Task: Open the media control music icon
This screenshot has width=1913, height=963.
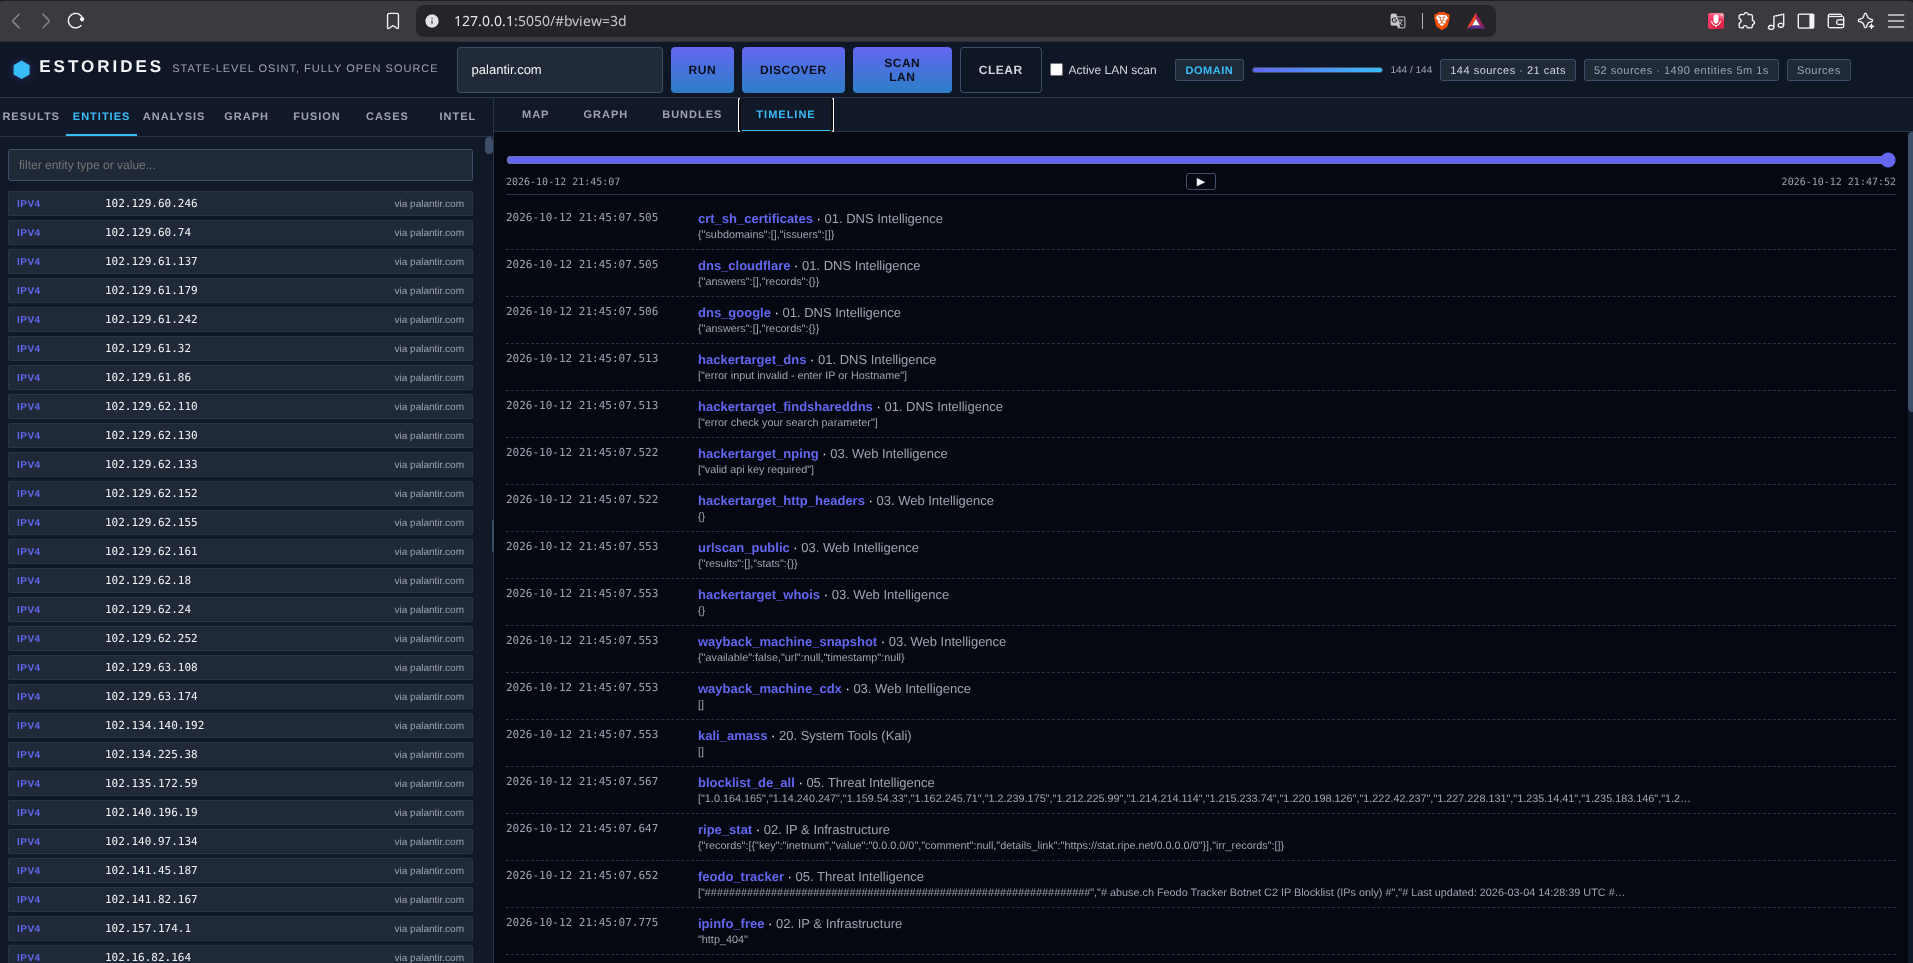Action: pos(1776,21)
